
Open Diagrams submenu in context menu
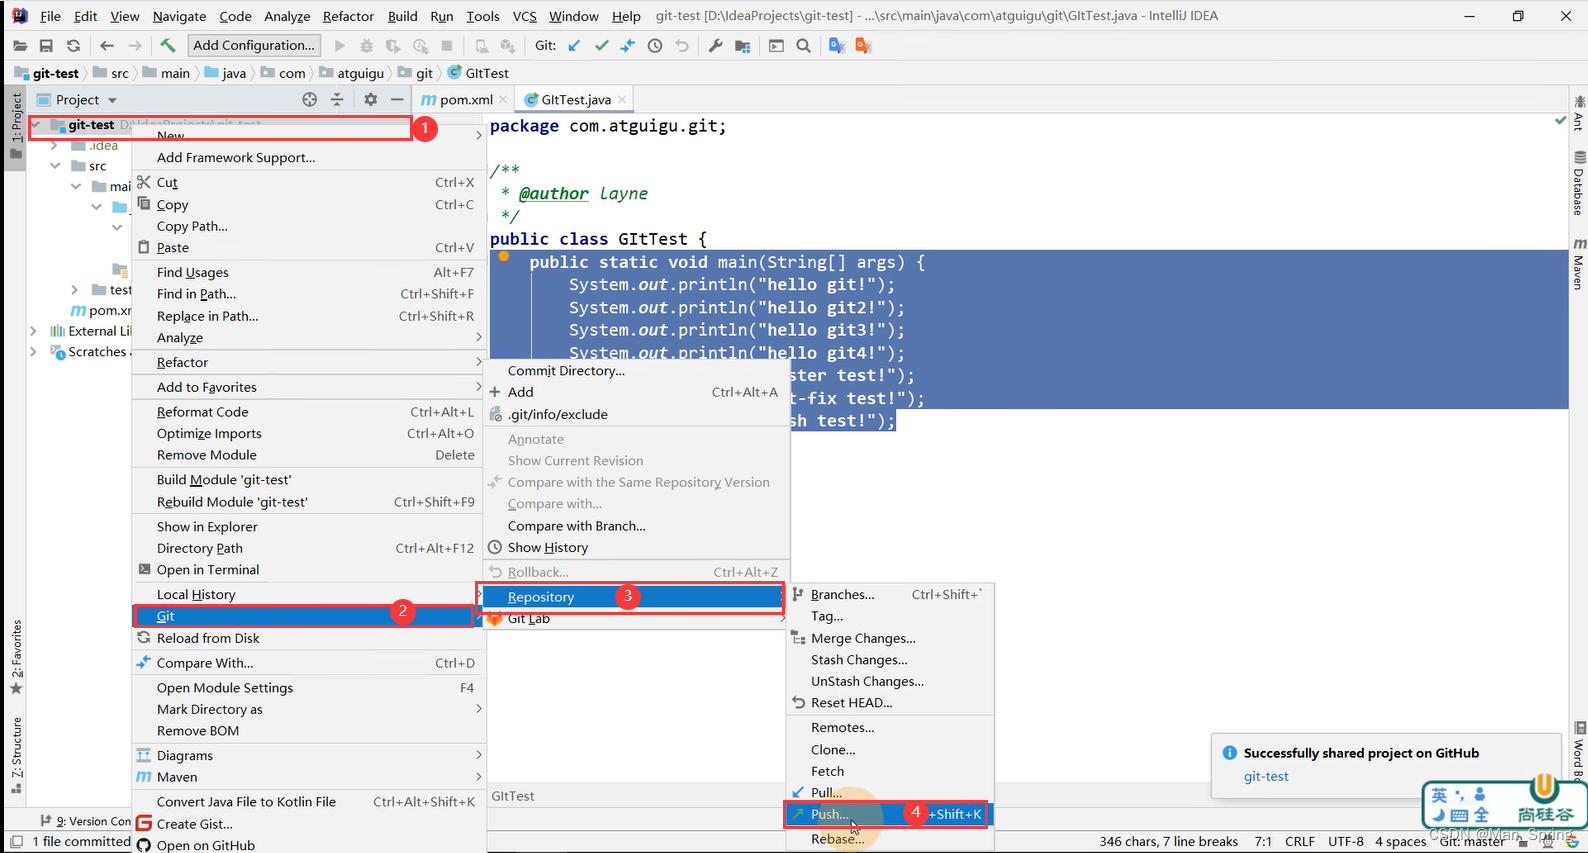pyautogui.click(x=308, y=755)
